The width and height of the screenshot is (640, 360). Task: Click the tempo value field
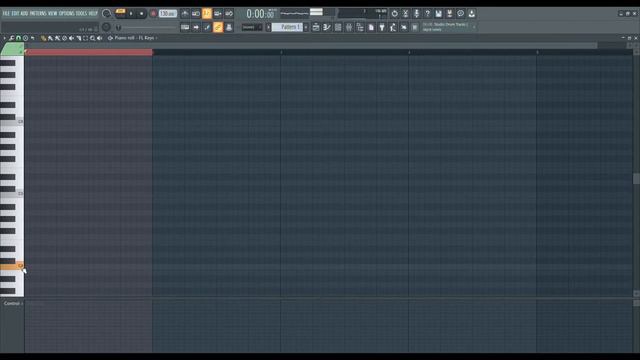tap(168, 13)
